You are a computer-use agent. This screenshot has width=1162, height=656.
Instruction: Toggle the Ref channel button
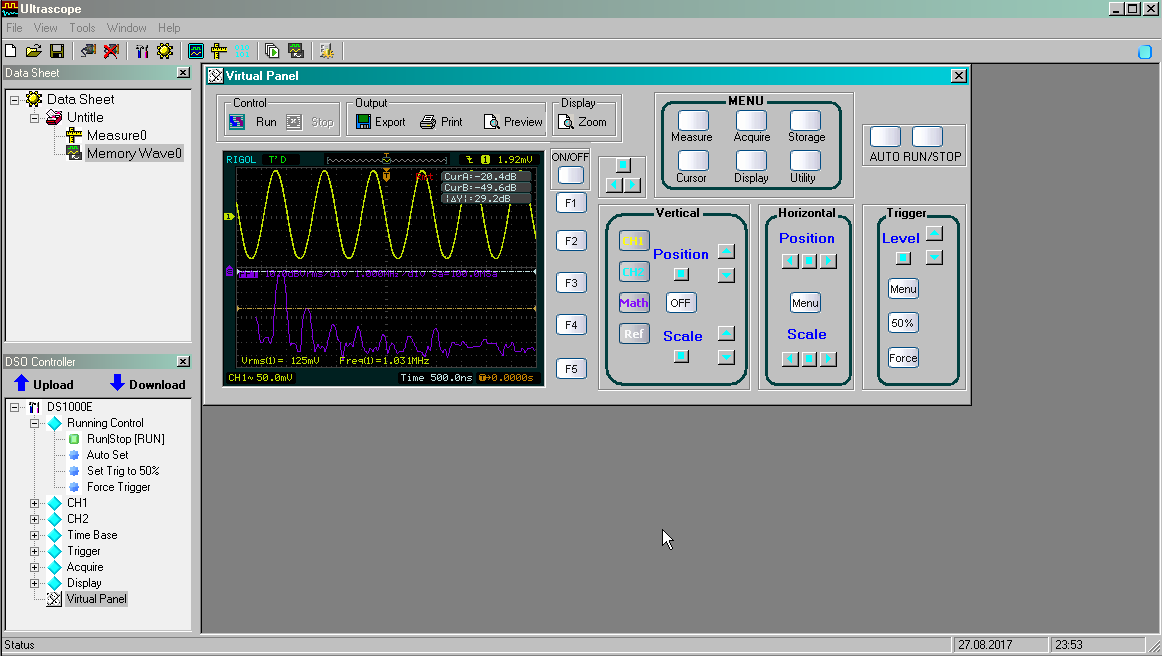tap(634, 334)
